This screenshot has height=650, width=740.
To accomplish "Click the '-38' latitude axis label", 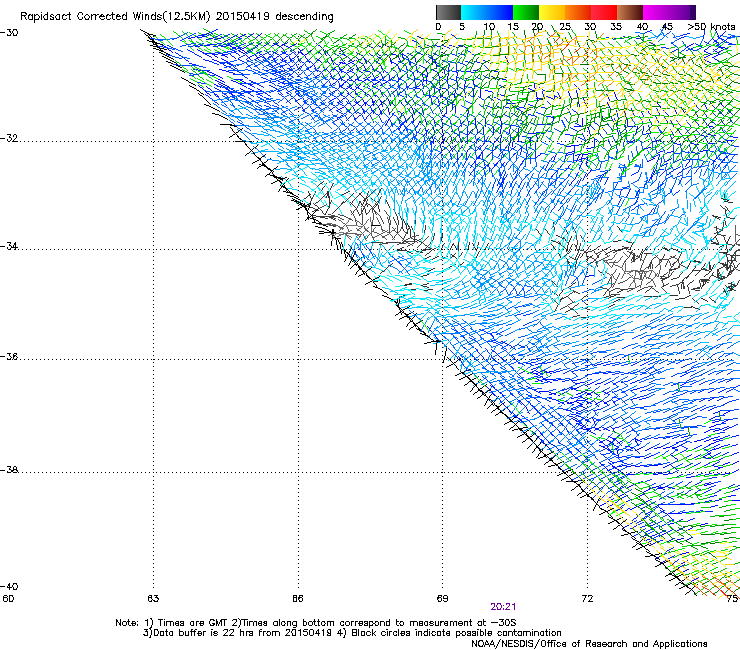I will (9, 470).
